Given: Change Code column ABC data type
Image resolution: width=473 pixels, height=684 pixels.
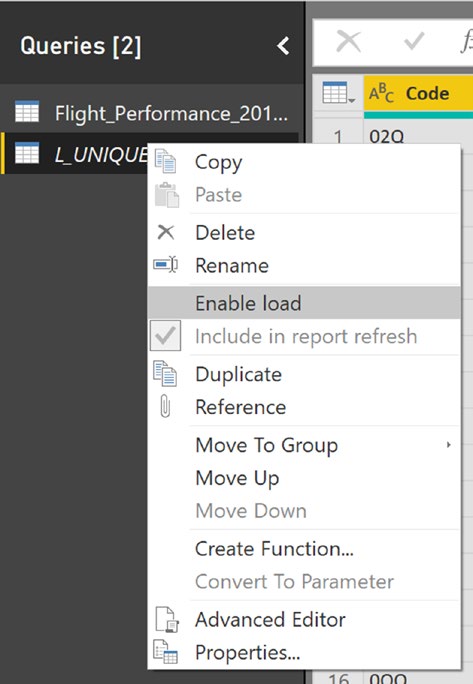Looking at the screenshot, I should click(x=381, y=93).
